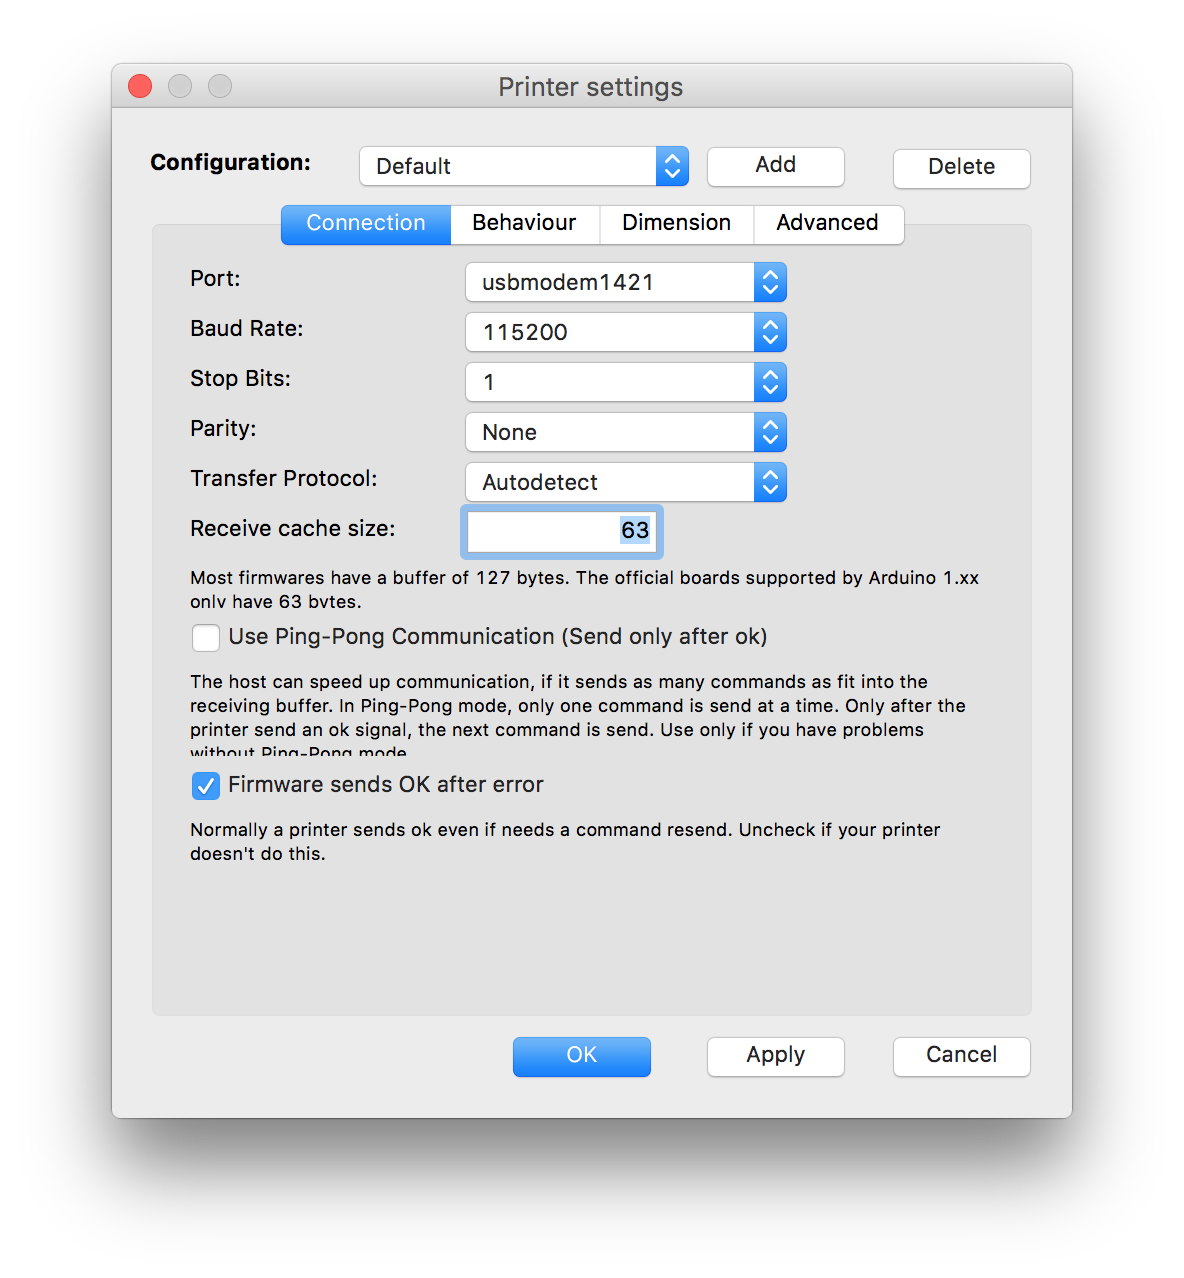Switch to the Connection tab
Image resolution: width=1184 pixels, height=1278 pixels.
coord(366,223)
